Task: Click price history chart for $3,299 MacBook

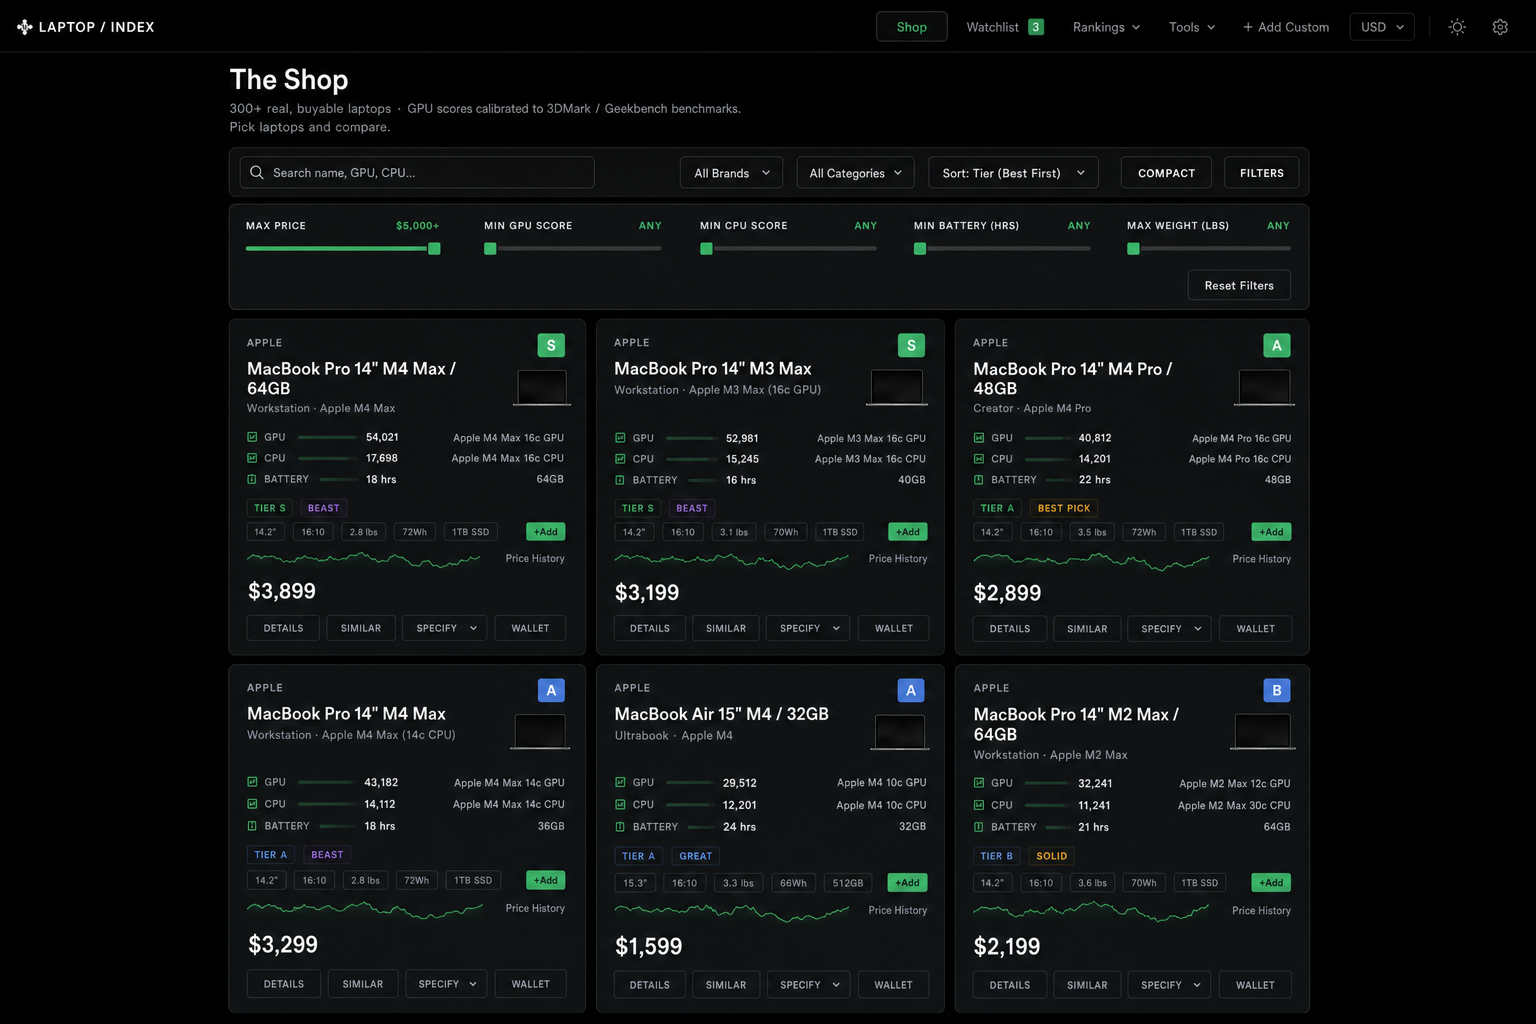Action: 365,908
